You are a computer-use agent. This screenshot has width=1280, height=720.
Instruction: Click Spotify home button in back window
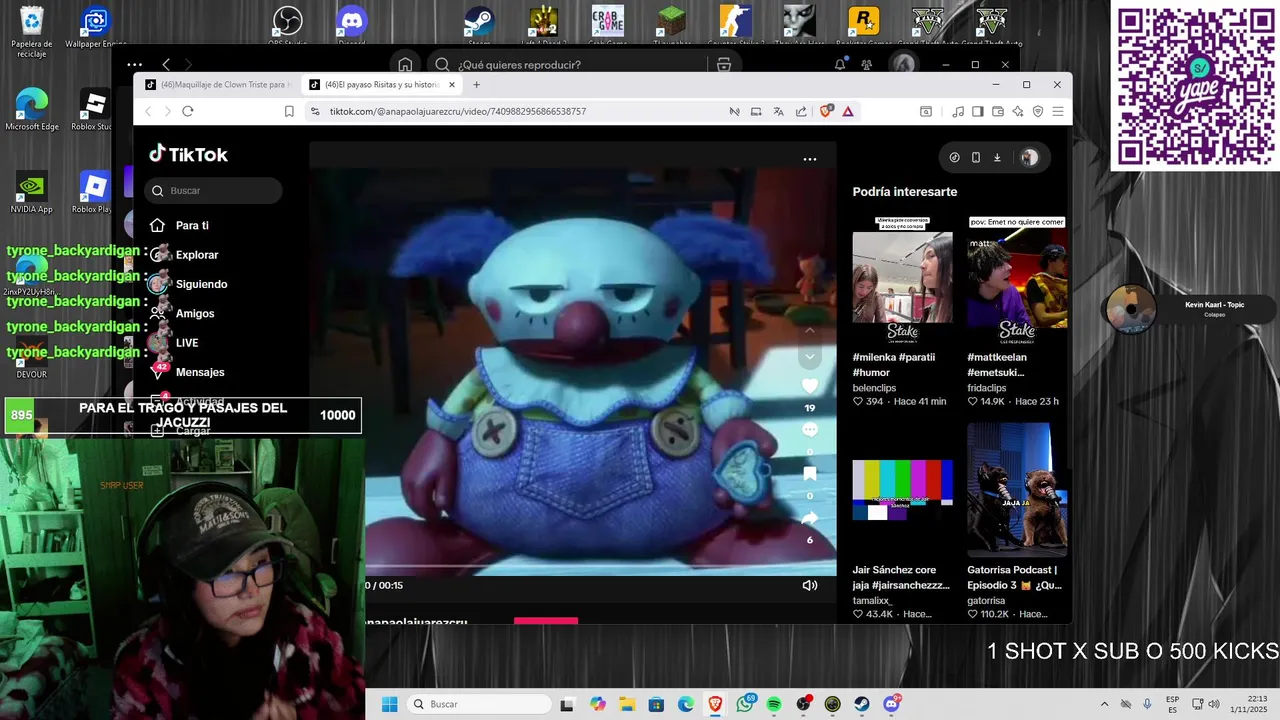point(405,64)
